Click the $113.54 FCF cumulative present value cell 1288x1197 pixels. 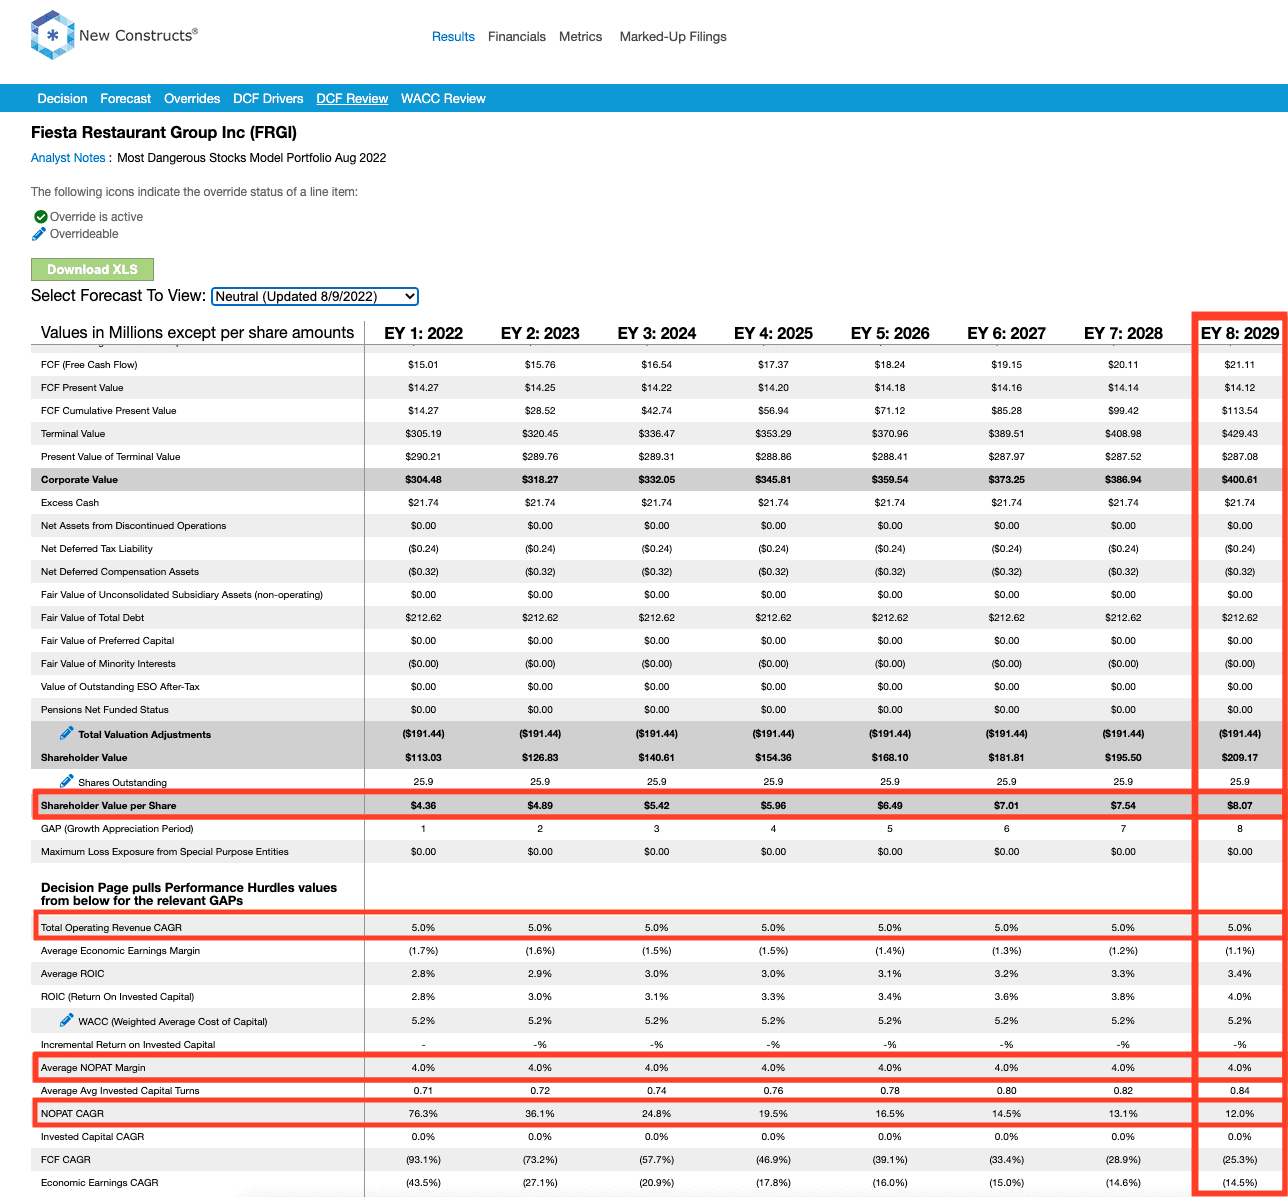click(1240, 410)
